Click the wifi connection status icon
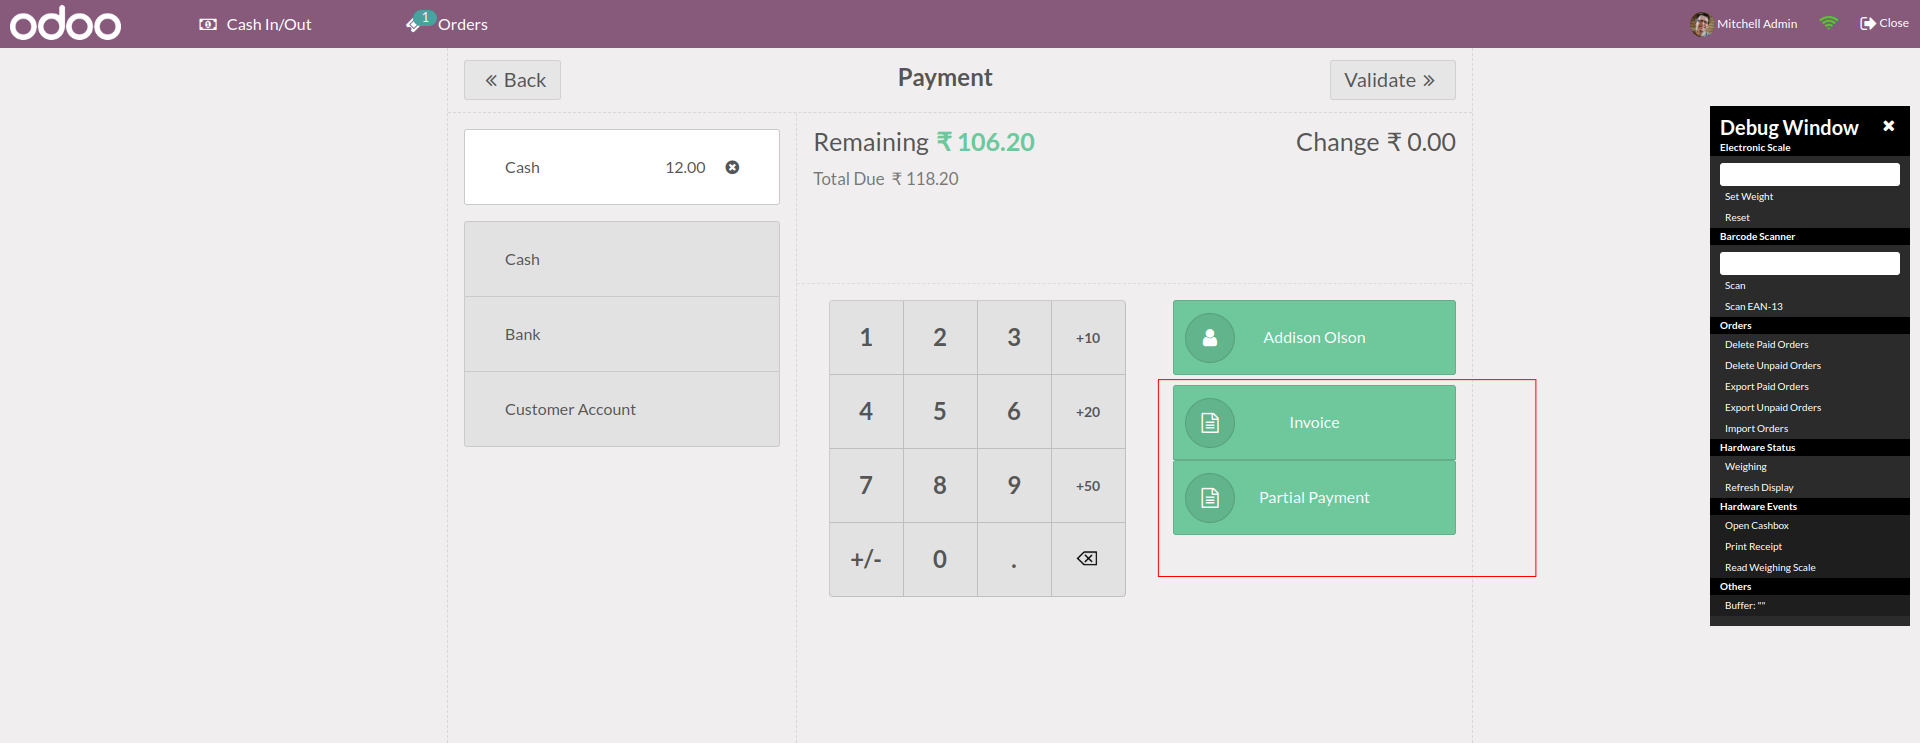 point(1828,23)
